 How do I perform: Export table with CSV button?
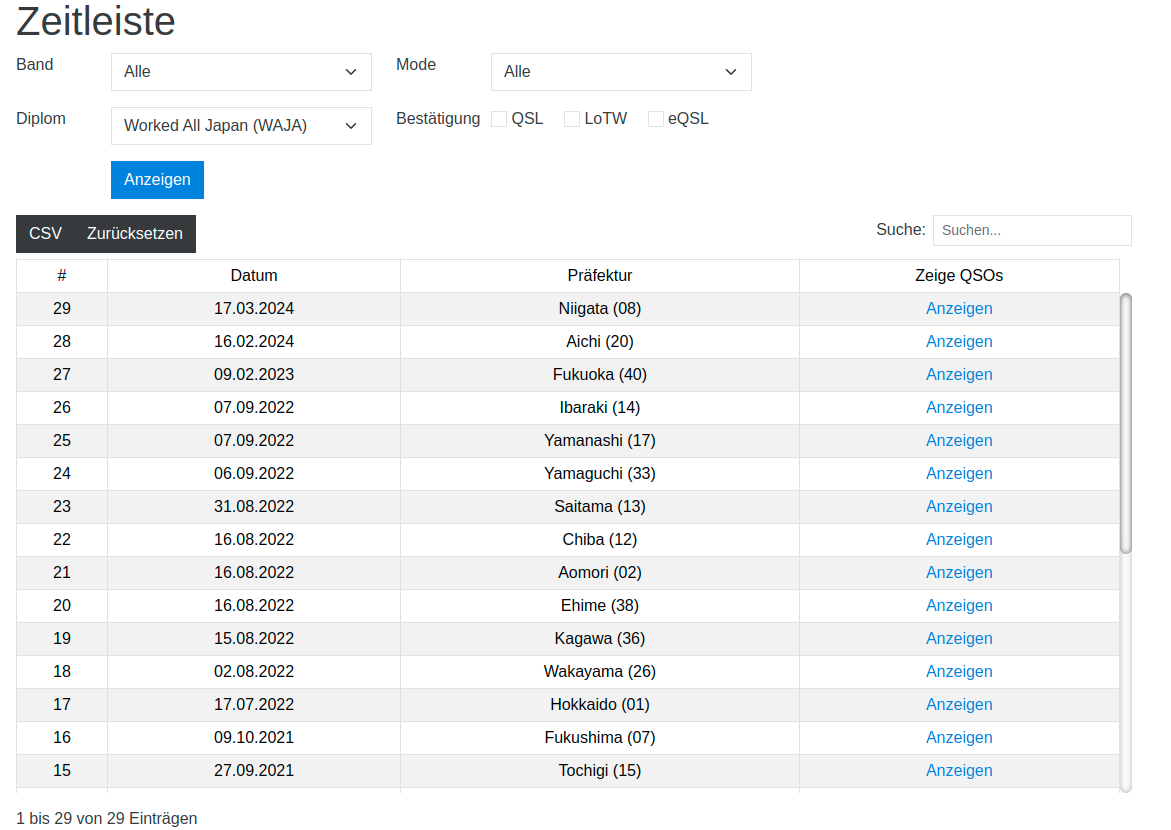pos(45,234)
